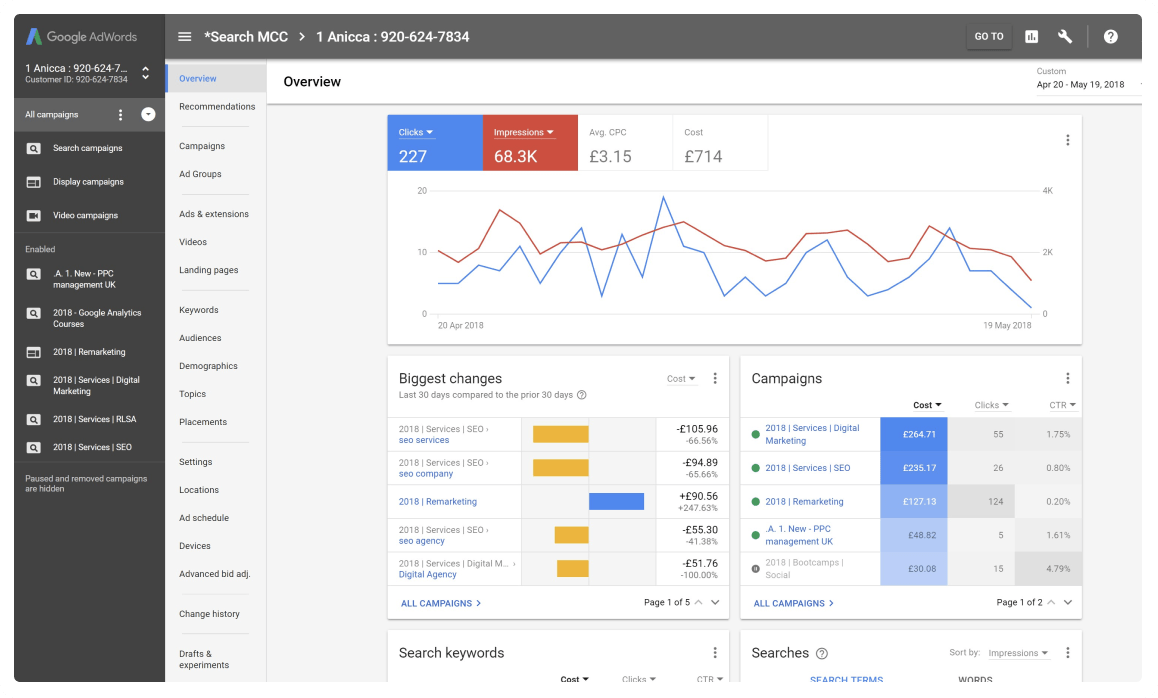Open the three-dot menu beside All campaigns
The width and height of the screenshot is (1158, 698).
(x=119, y=114)
